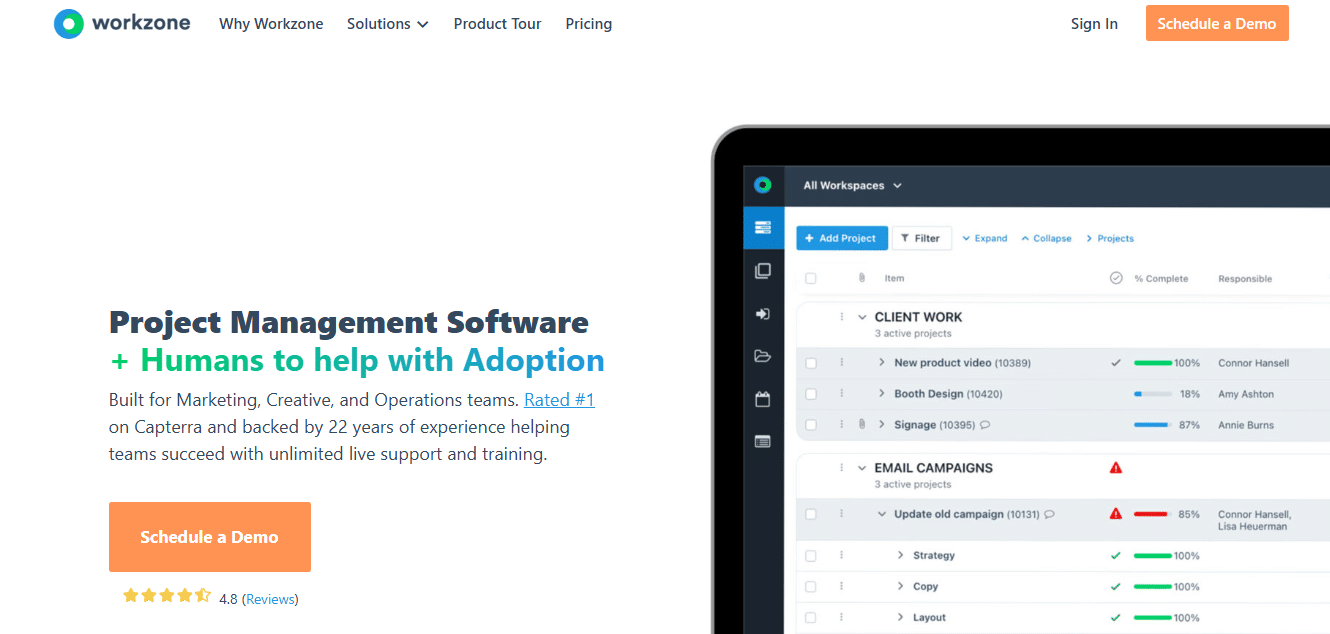This screenshot has height=634, width=1330.
Task: Open the three-dot menu for CLIENT WORK
Action: [841, 317]
